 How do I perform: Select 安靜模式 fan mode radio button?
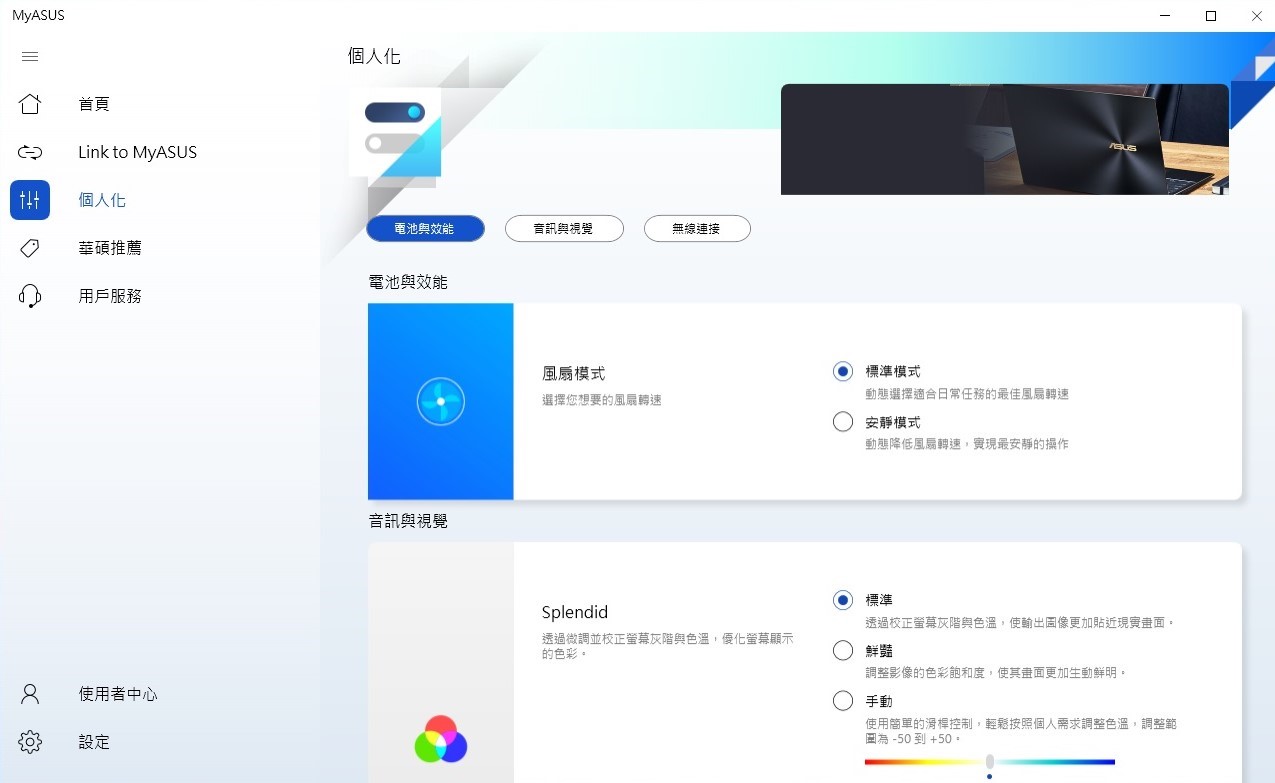843,422
